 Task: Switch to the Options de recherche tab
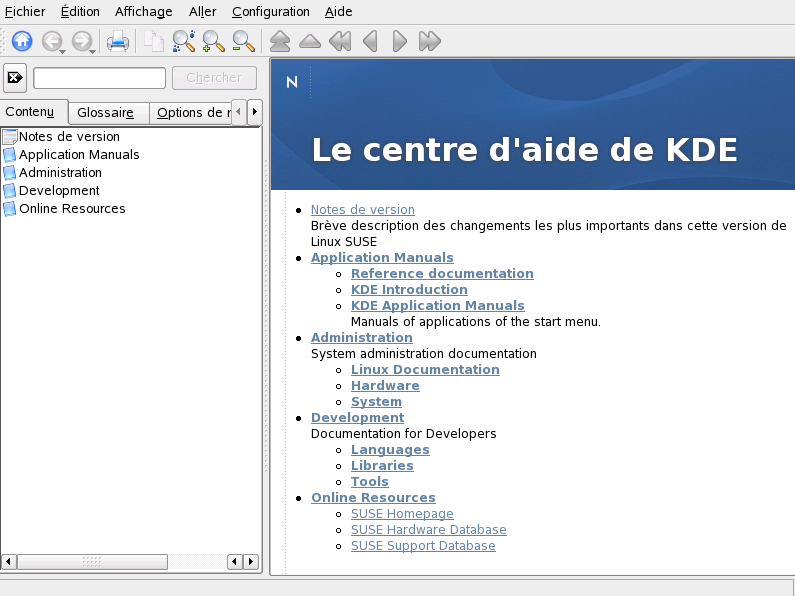[191, 113]
